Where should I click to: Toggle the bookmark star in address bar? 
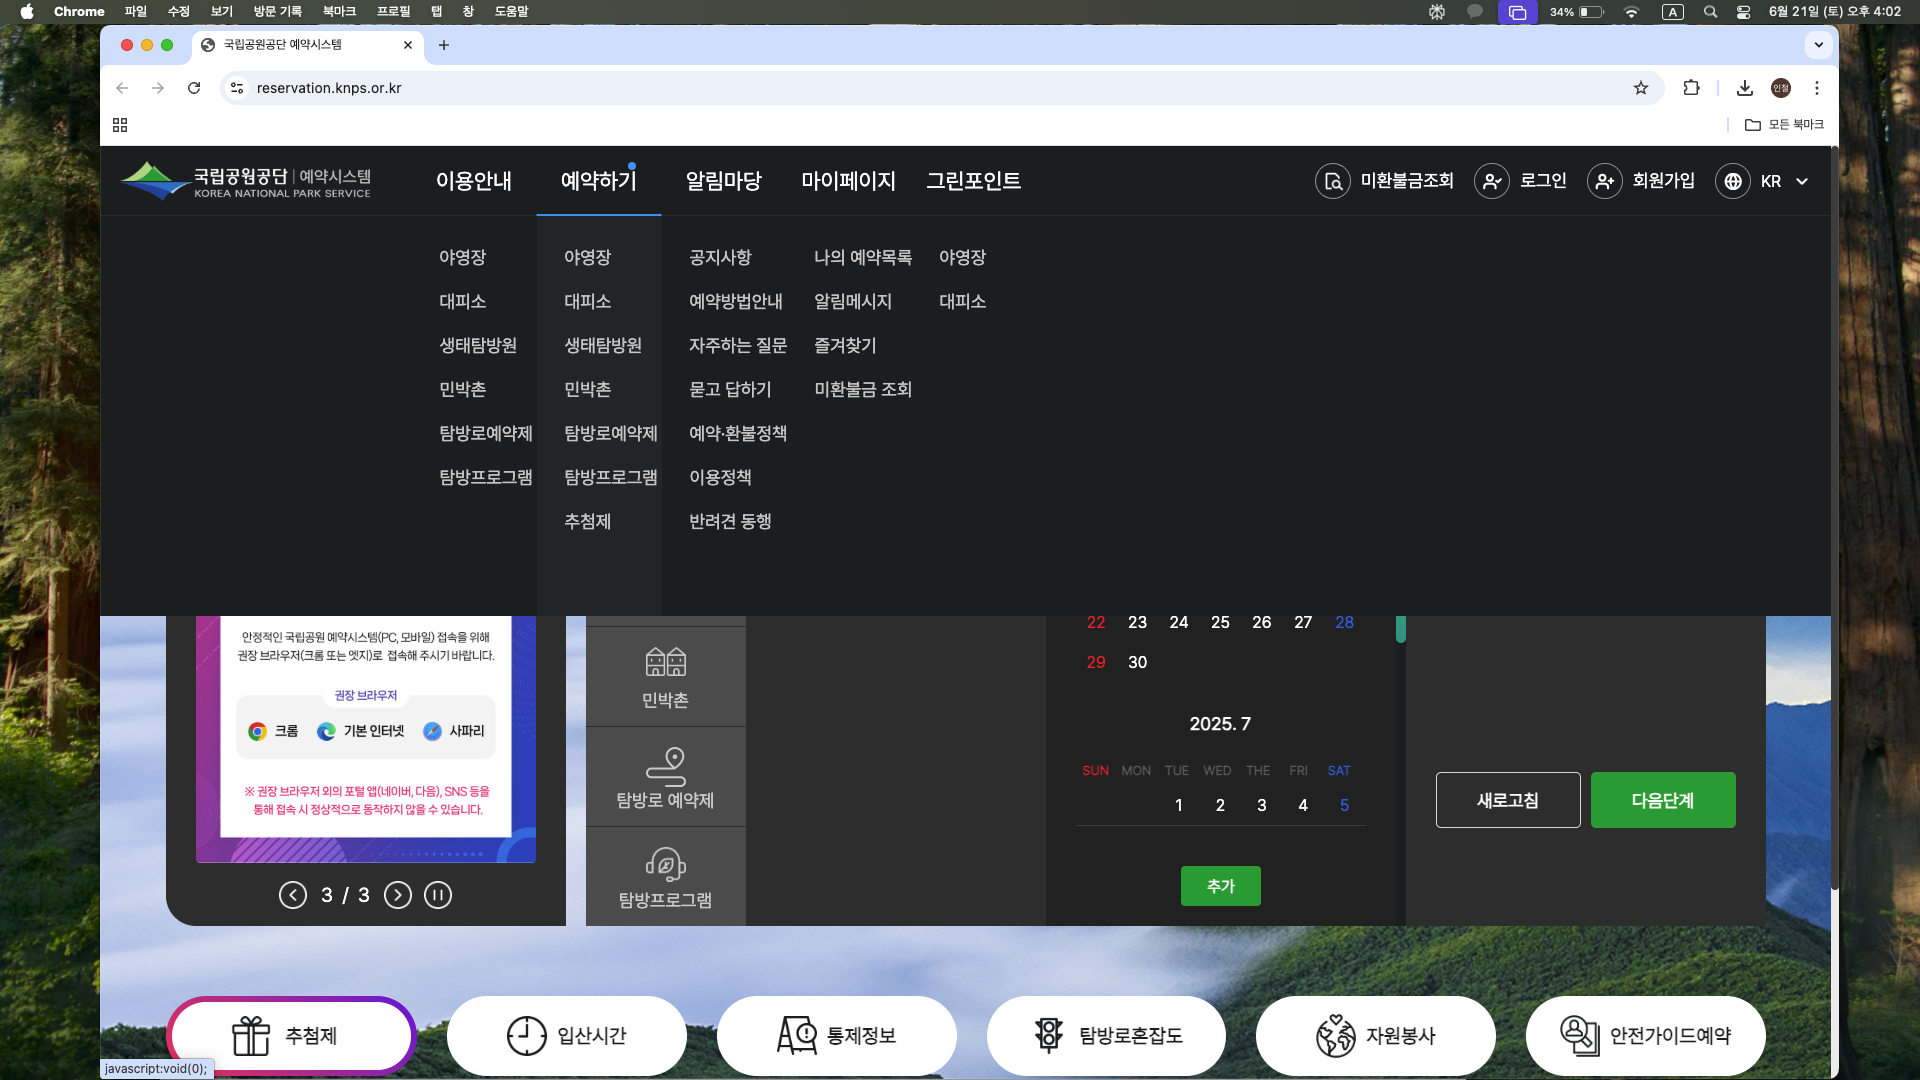pos(1641,88)
